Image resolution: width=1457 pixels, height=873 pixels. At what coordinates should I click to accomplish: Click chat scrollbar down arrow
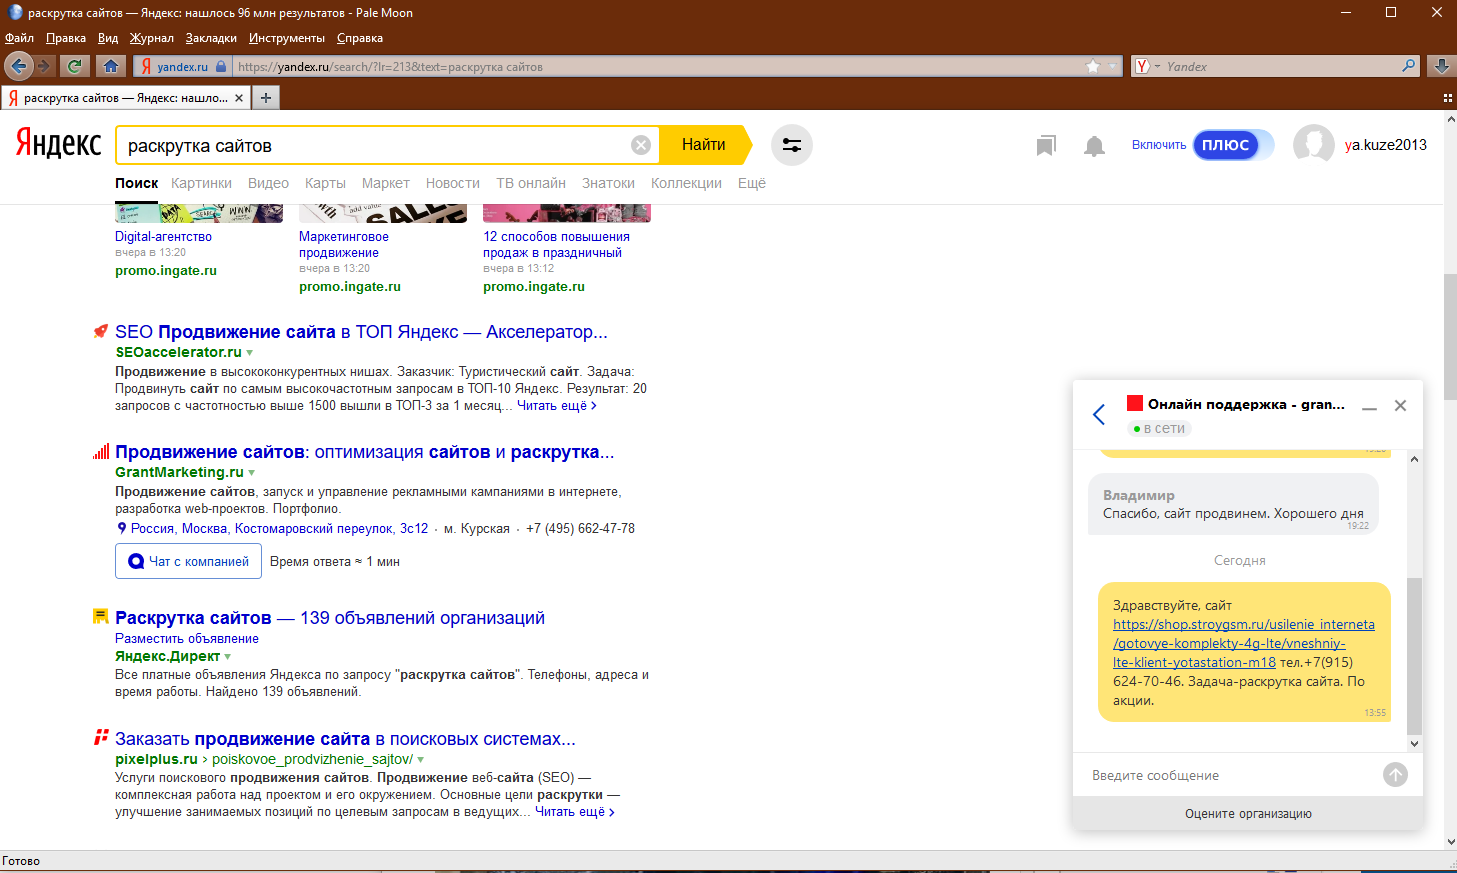1414,743
